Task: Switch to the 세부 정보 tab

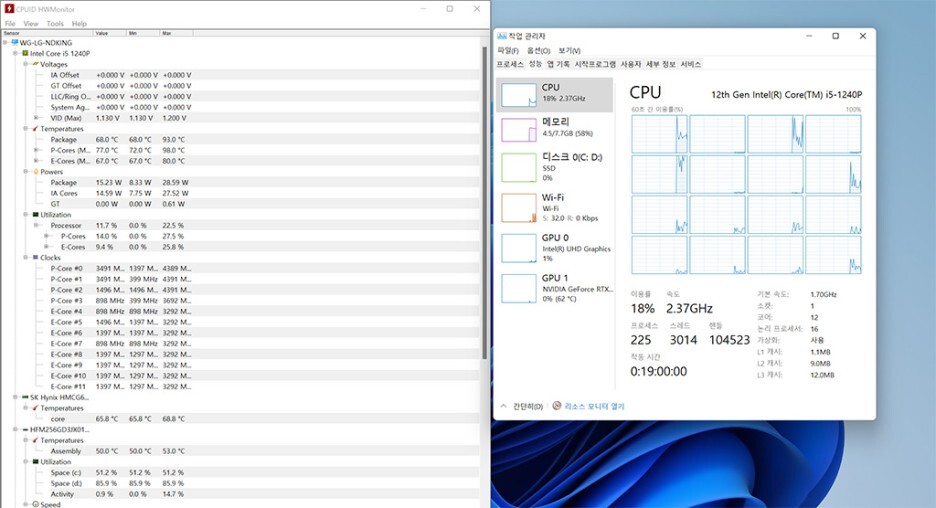Action: 661,64
